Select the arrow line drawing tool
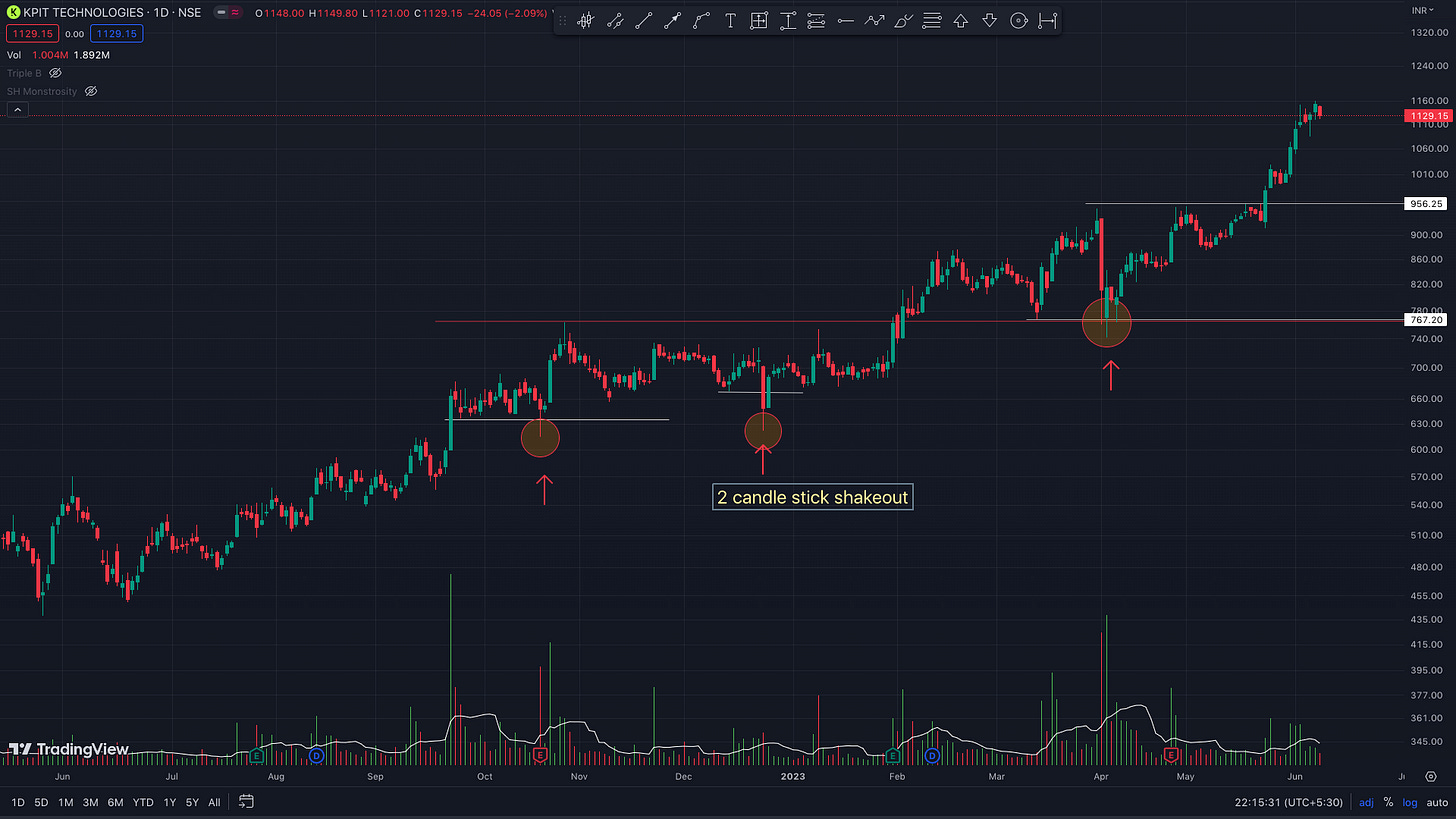 pos(673,20)
